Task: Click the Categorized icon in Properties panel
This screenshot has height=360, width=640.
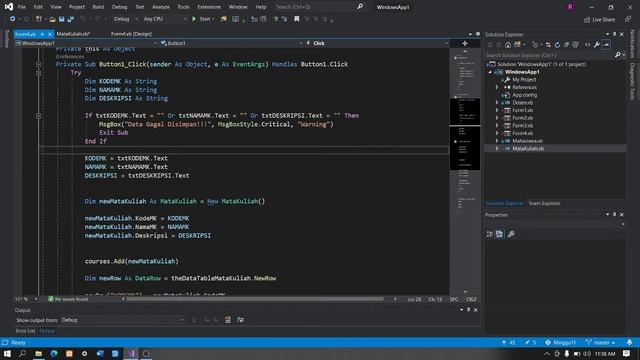Action: tap(489, 234)
